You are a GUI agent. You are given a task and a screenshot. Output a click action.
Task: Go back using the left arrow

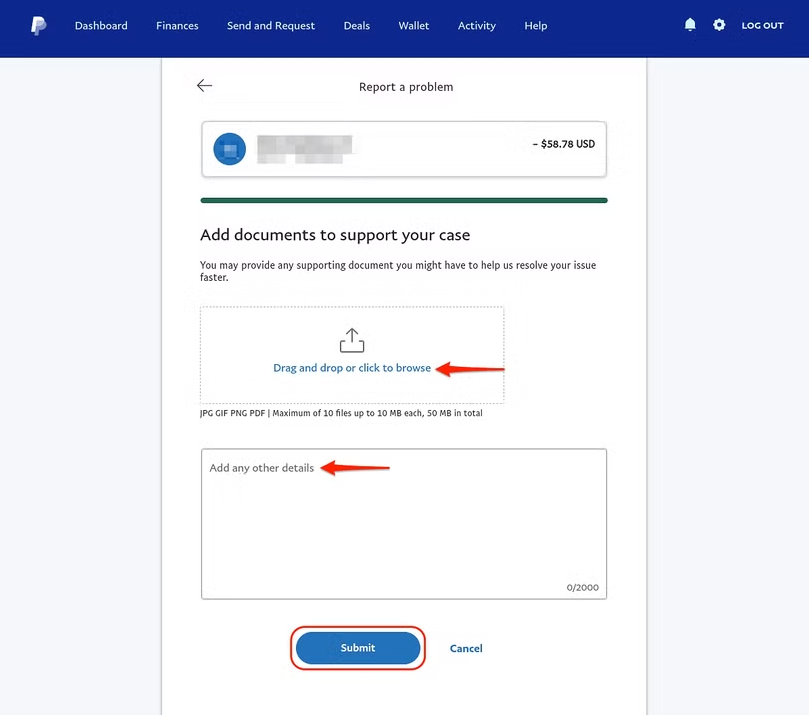(x=204, y=86)
